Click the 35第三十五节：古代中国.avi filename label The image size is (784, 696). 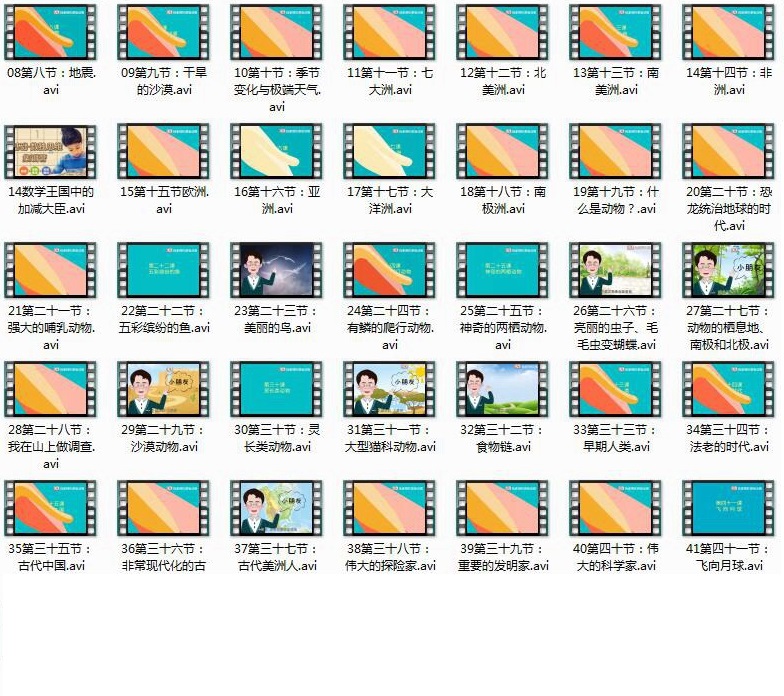tap(51, 557)
